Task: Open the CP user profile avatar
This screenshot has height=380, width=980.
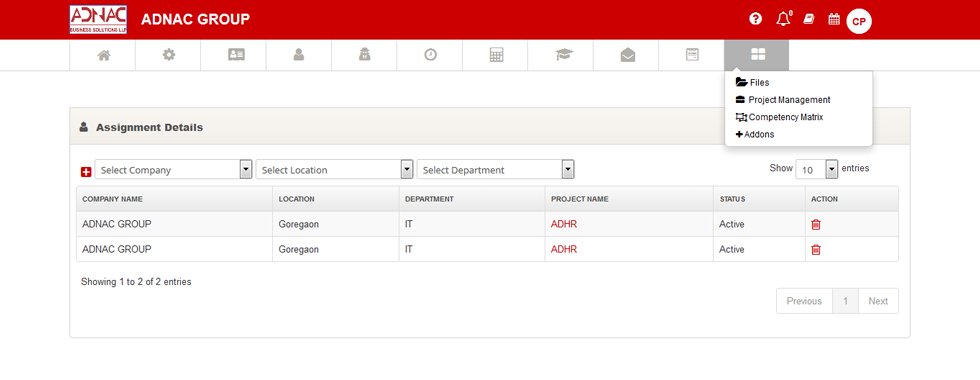Action: click(x=859, y=21)
